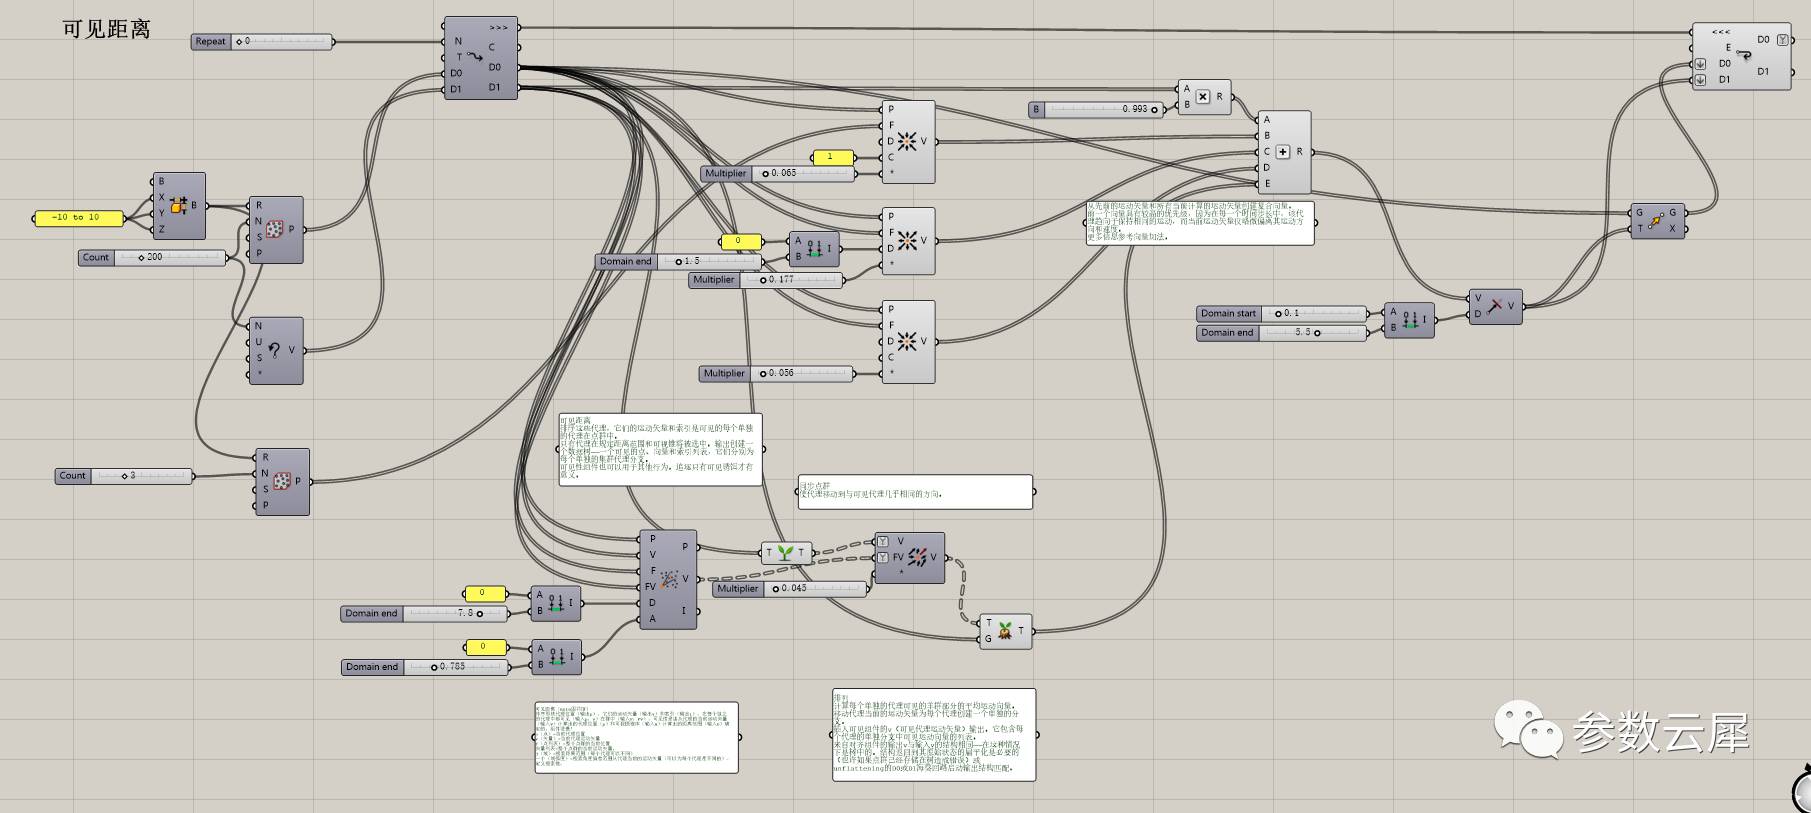This screenshot has width=1811, height=813.
Task: Click the Multiplier slider showing 0.065
Action: pyautogui.click(x=779, y=173)
